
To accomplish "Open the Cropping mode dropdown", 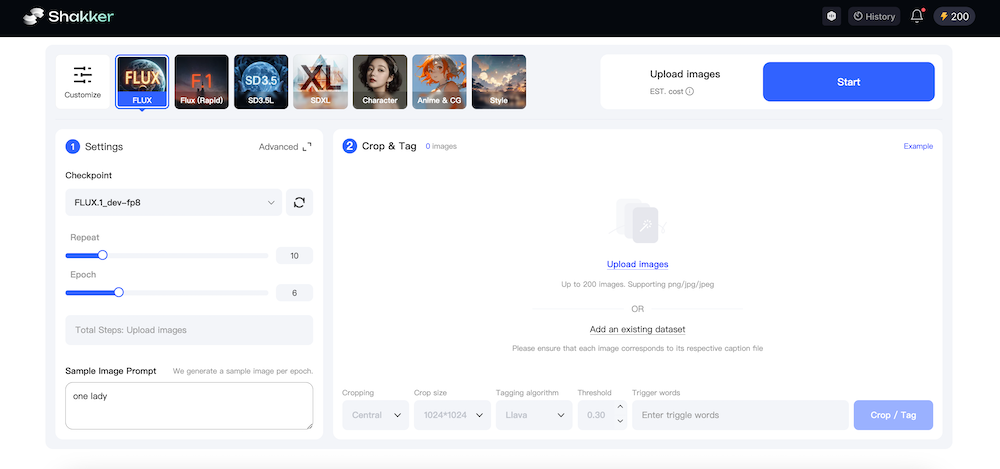I will click(x=375, y=415).
